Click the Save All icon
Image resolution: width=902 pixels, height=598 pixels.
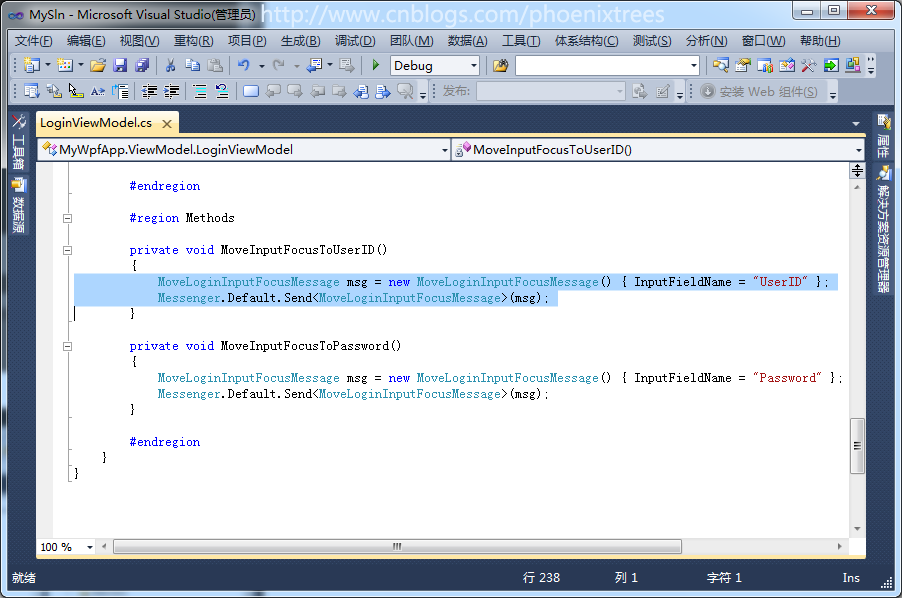pos(142,66)
